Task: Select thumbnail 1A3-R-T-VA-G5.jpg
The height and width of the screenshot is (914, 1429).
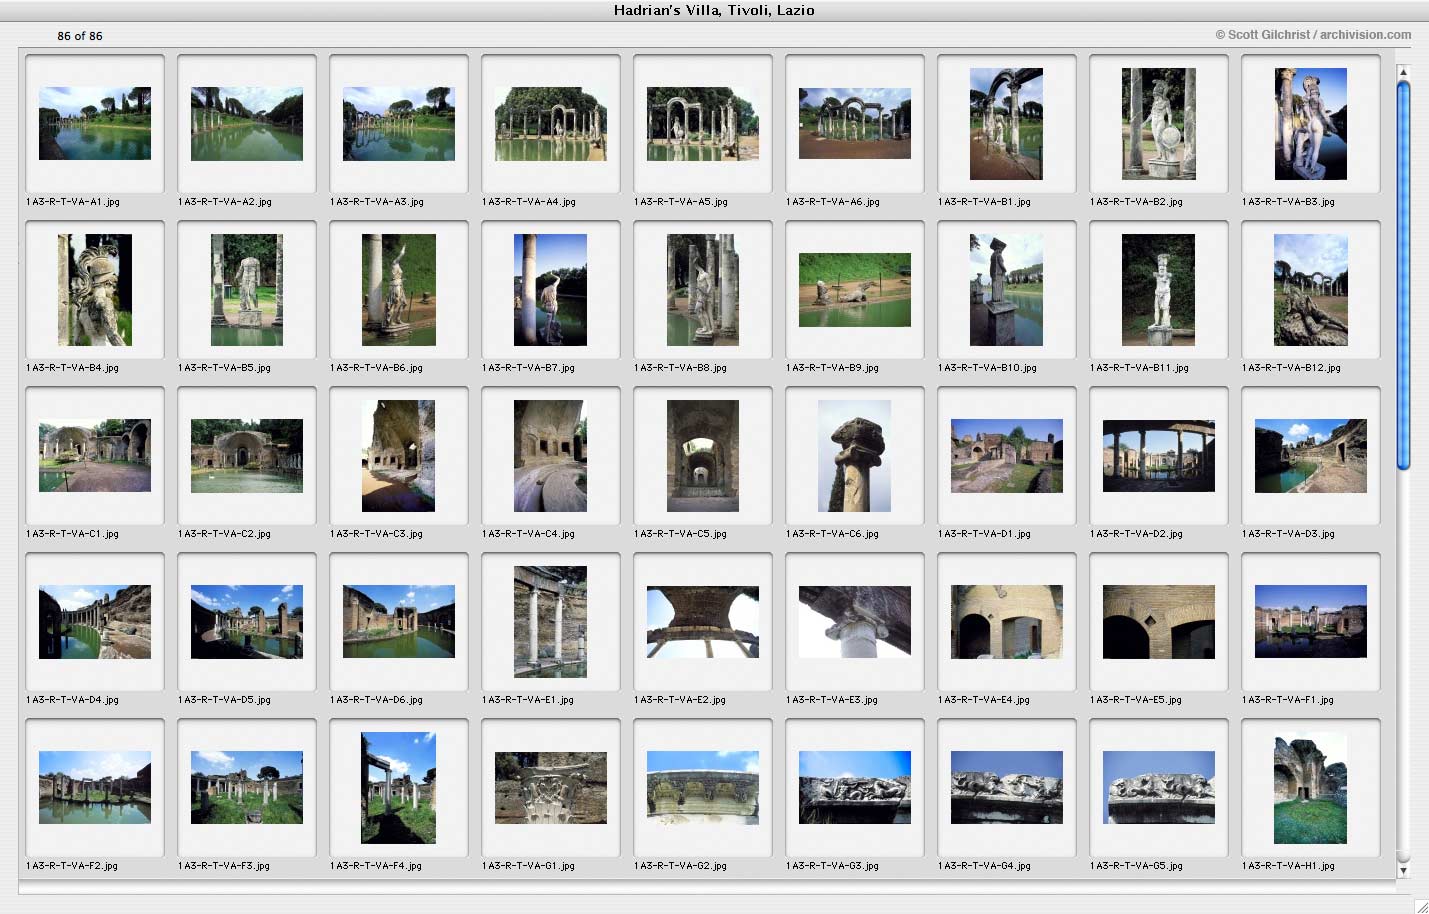Action: pos(1159,788)
